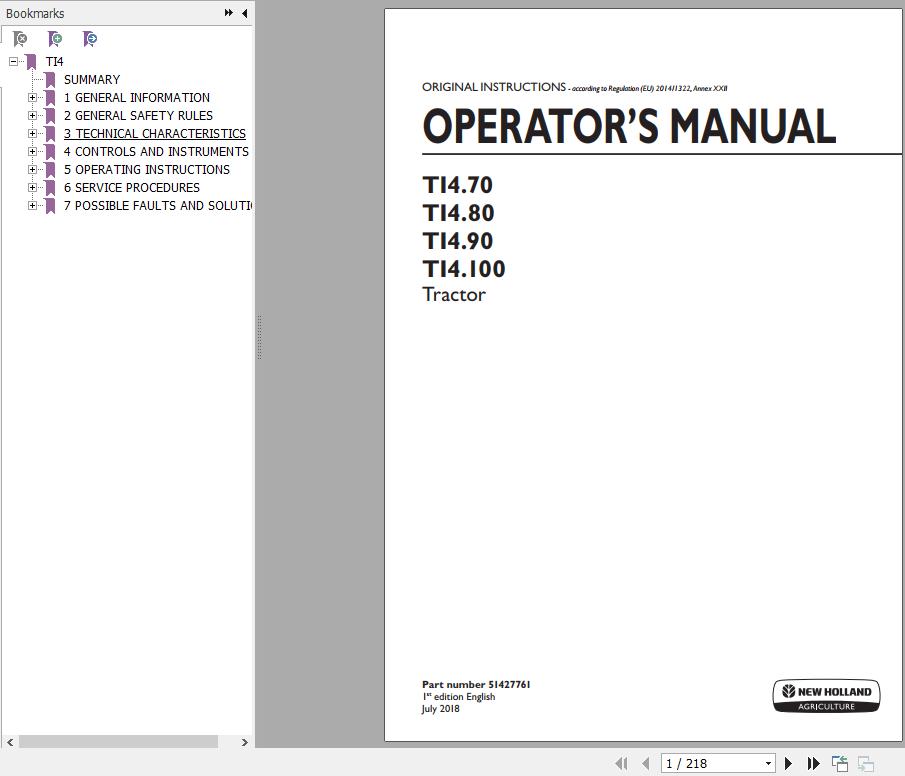Expand the 1 GENERAL INFORMATION bookmark
The height and width of the screenshot is (776, 905).
[32, 98]
